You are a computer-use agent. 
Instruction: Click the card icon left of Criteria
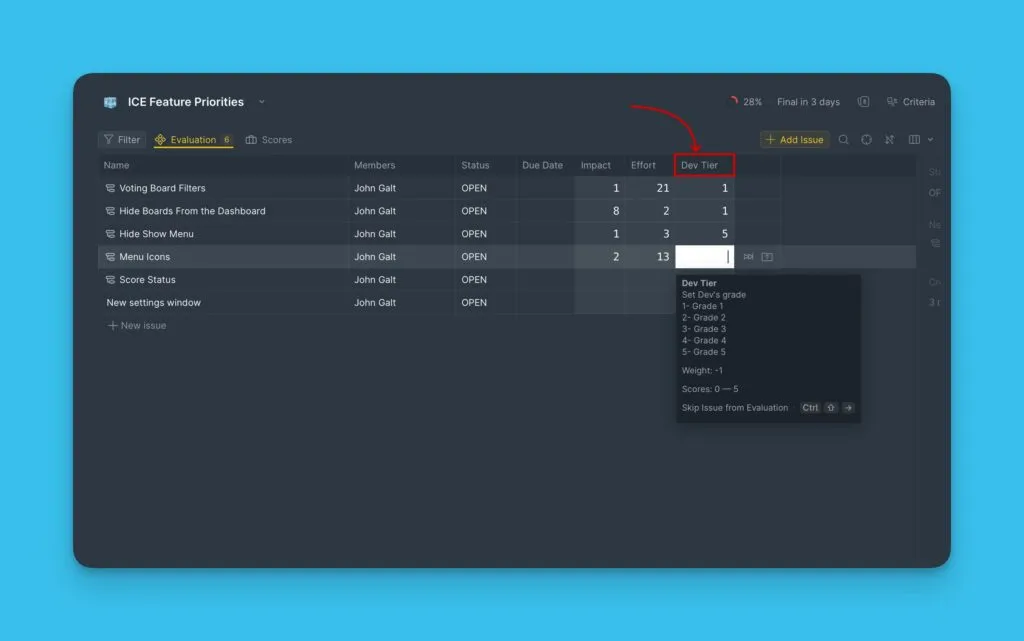863,102
